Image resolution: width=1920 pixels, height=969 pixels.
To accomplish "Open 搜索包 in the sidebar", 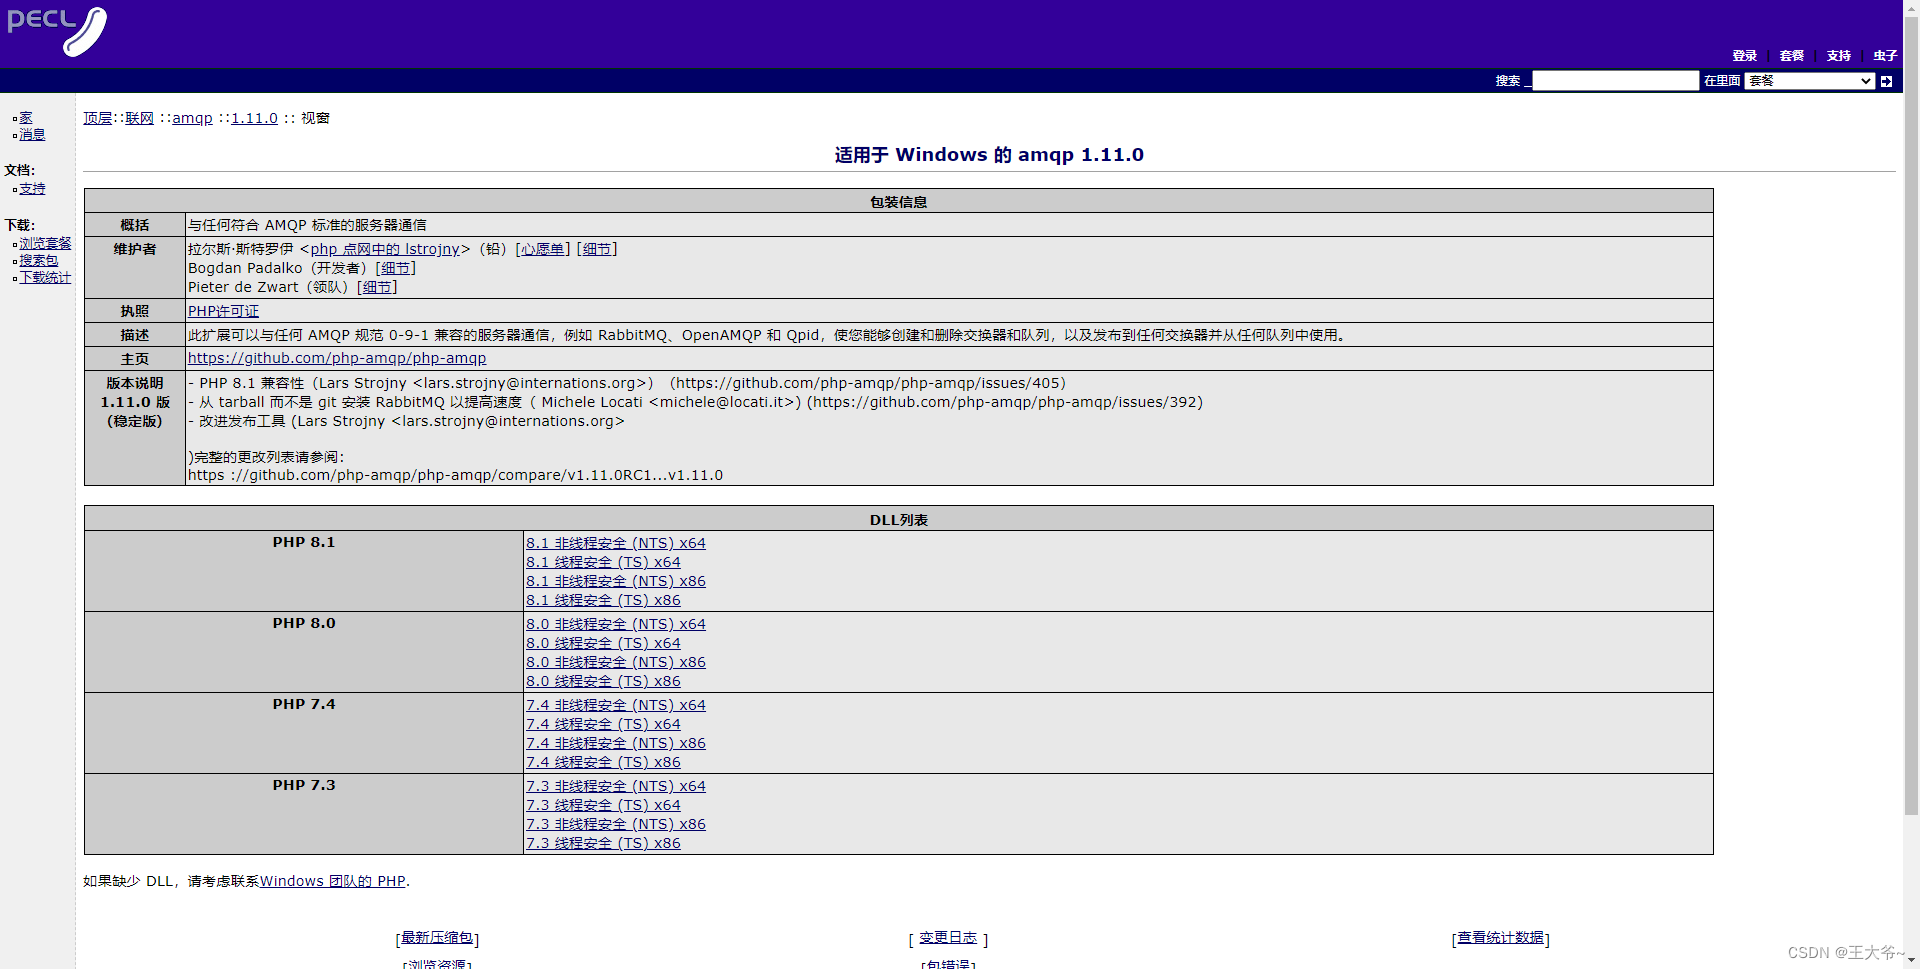I will (38, 259).
